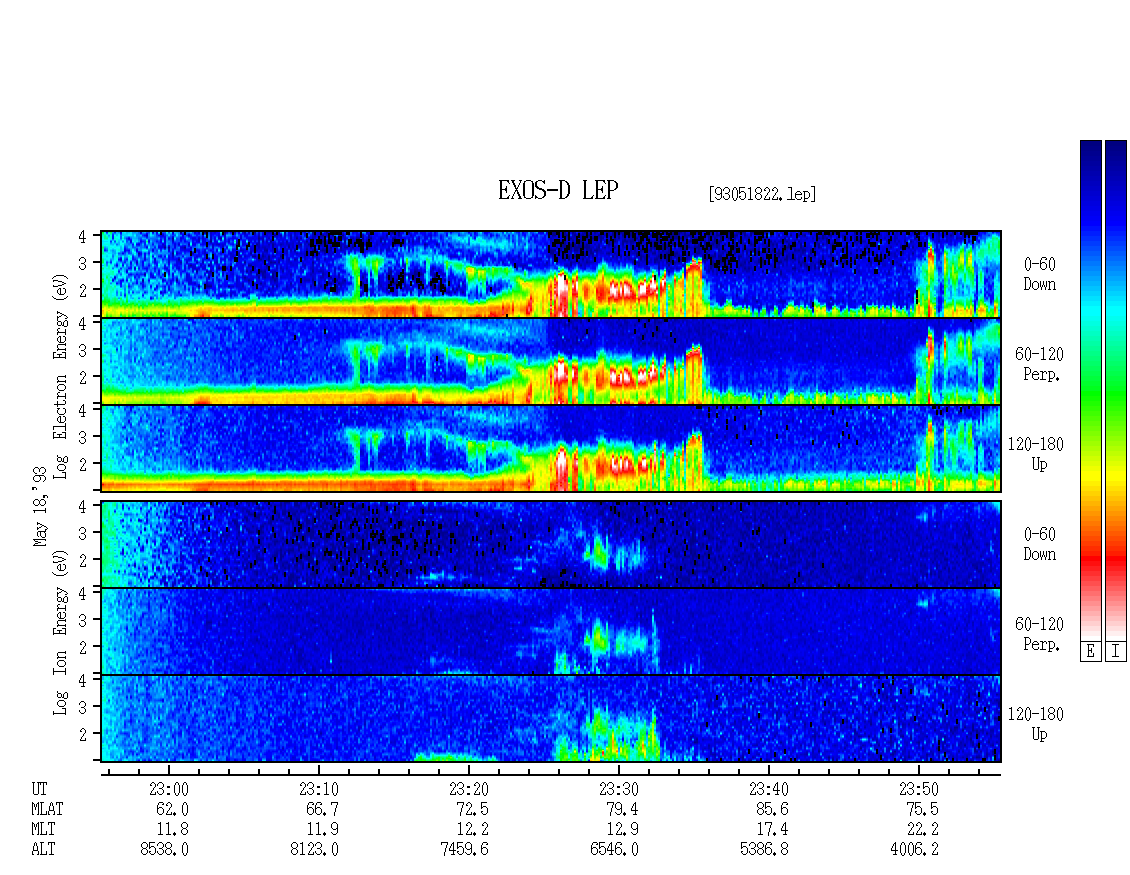Image resolution: width=1130 pixels, height=875 pixels.
Task: Click the ion 120-180 Up spectrogram panel
Action: click(551, 719)
